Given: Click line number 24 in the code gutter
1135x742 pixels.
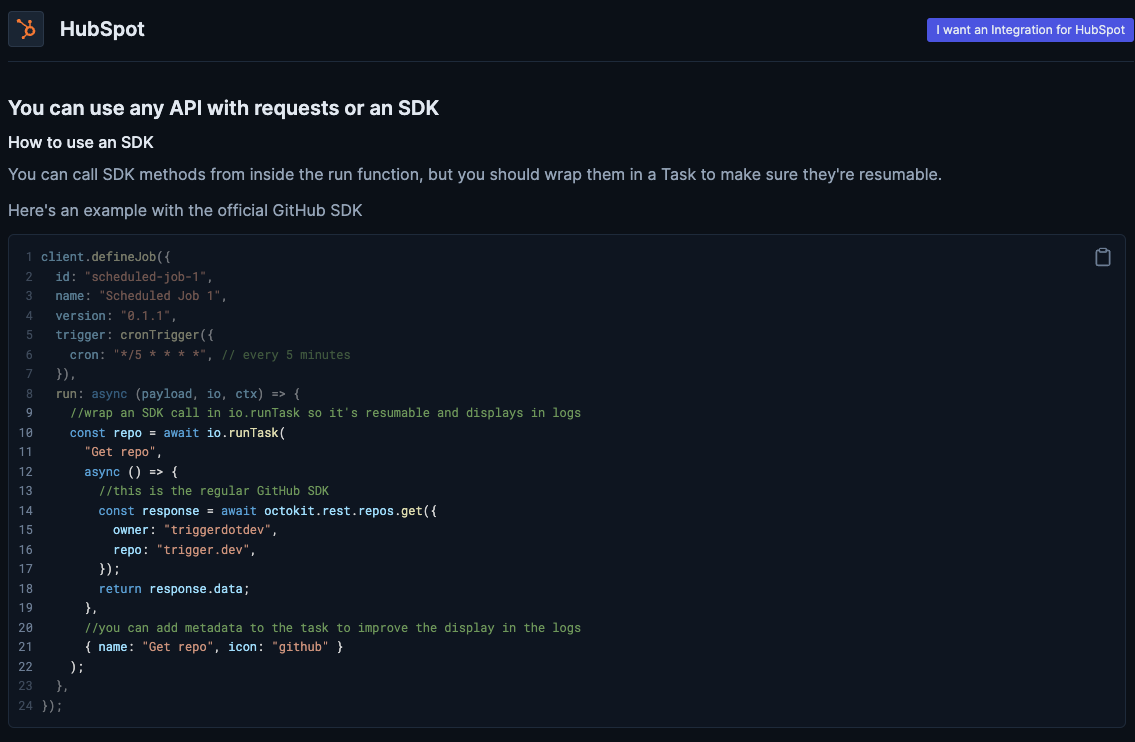Looking at the screenshot, I should (x=25, y=706).
